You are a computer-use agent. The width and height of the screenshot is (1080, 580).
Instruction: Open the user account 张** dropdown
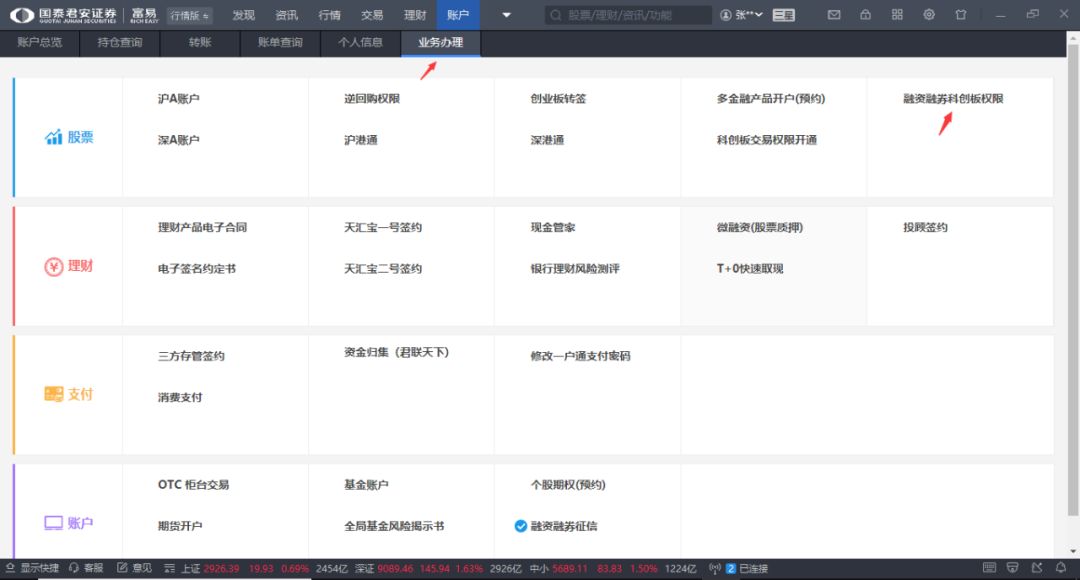741,15
